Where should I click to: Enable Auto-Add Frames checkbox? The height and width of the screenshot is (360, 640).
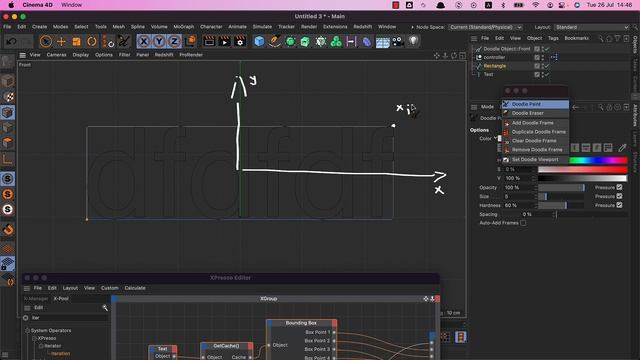[x=523, y=223]
